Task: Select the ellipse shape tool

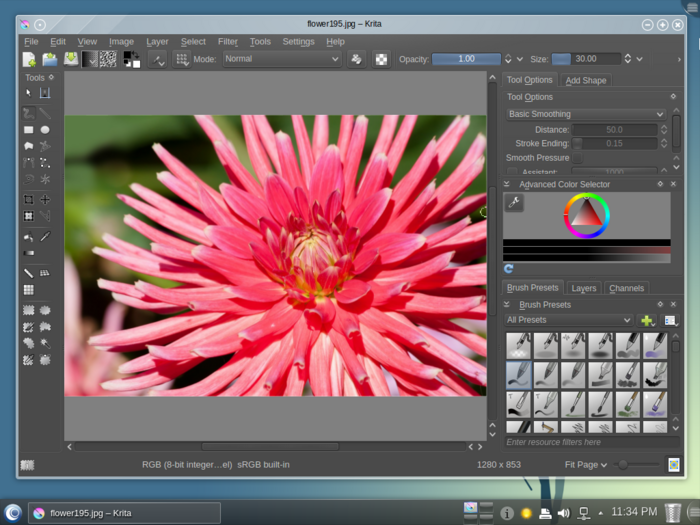Action: click(x=45, y=130)
